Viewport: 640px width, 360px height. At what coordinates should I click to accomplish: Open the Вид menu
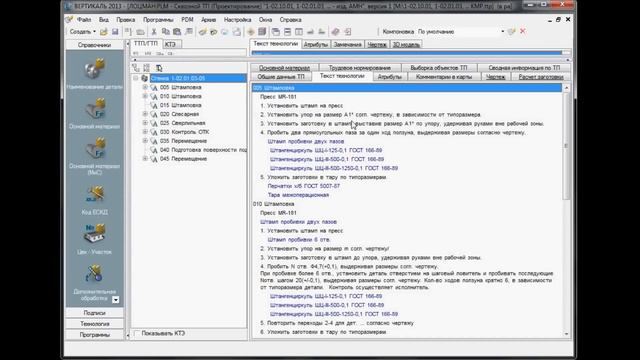(x=104, y=20)
